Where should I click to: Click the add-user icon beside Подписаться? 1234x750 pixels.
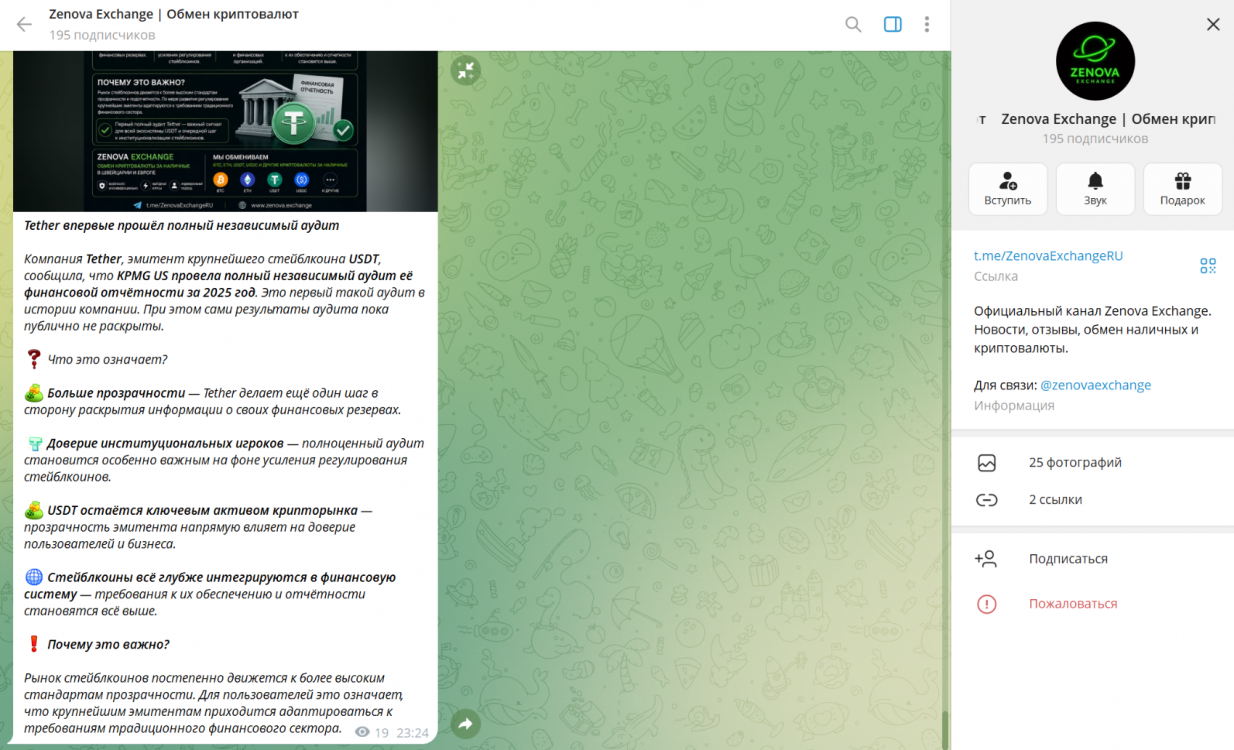point(986,559)
